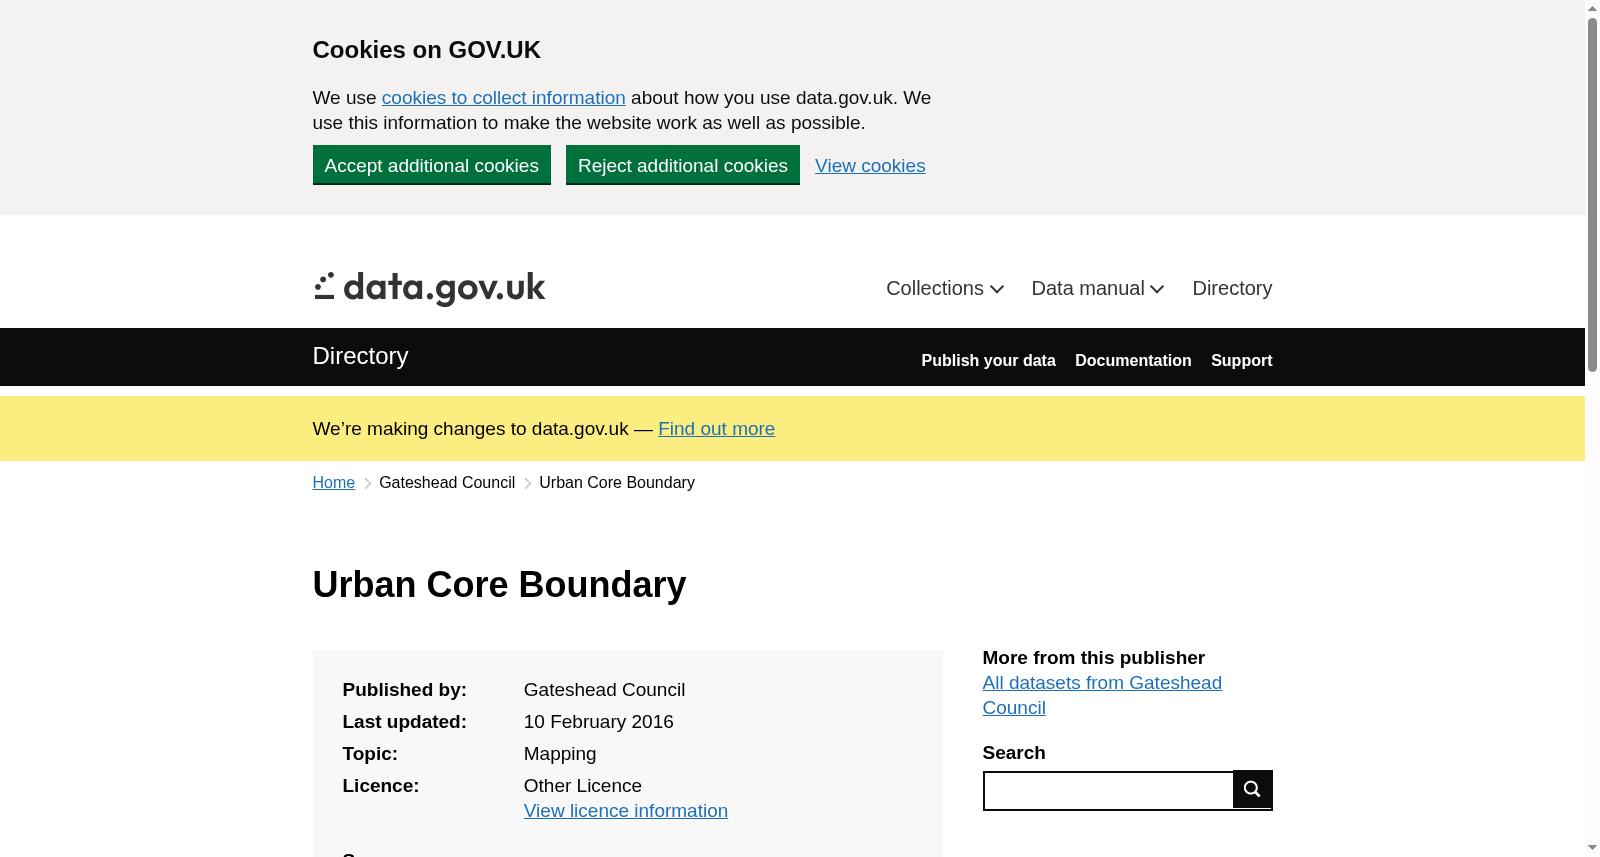This screenshot has width=1600, height=857.
Task: Click the Urban Core Boundary page heading
Action: (x=499, y=585)
